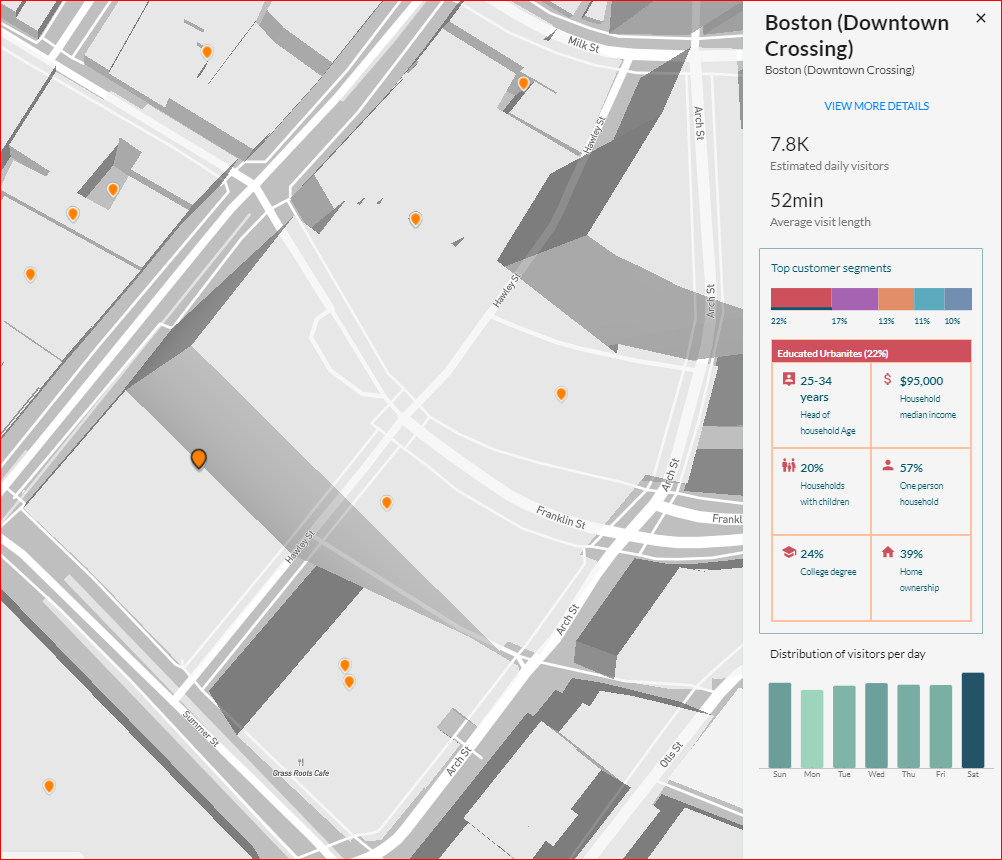Click the Saturday bar in visitors chart
This screenshot has width=1002, height=860.
973,720
